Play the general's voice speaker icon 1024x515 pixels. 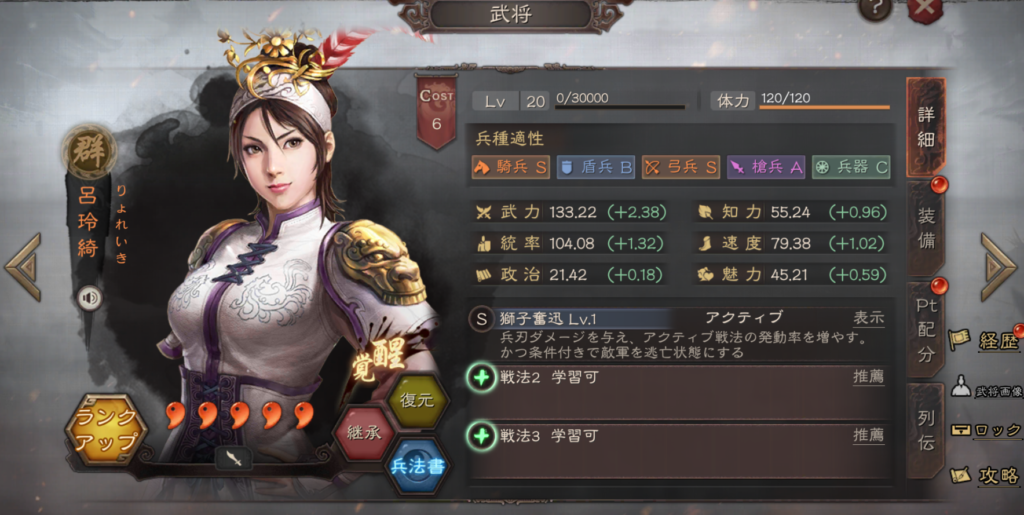coord(90,298)
